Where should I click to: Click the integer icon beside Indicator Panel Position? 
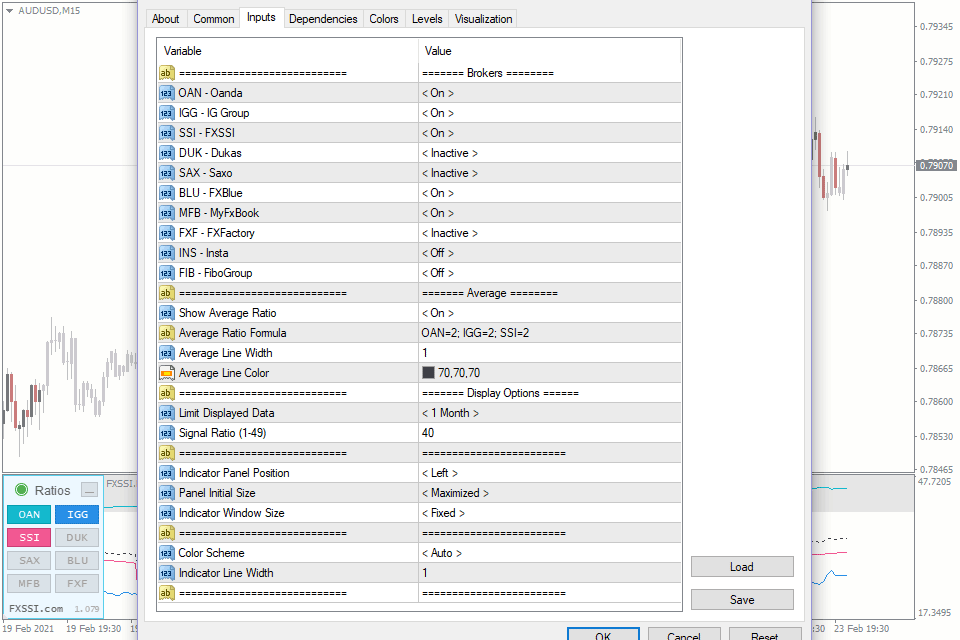[167, 473]
